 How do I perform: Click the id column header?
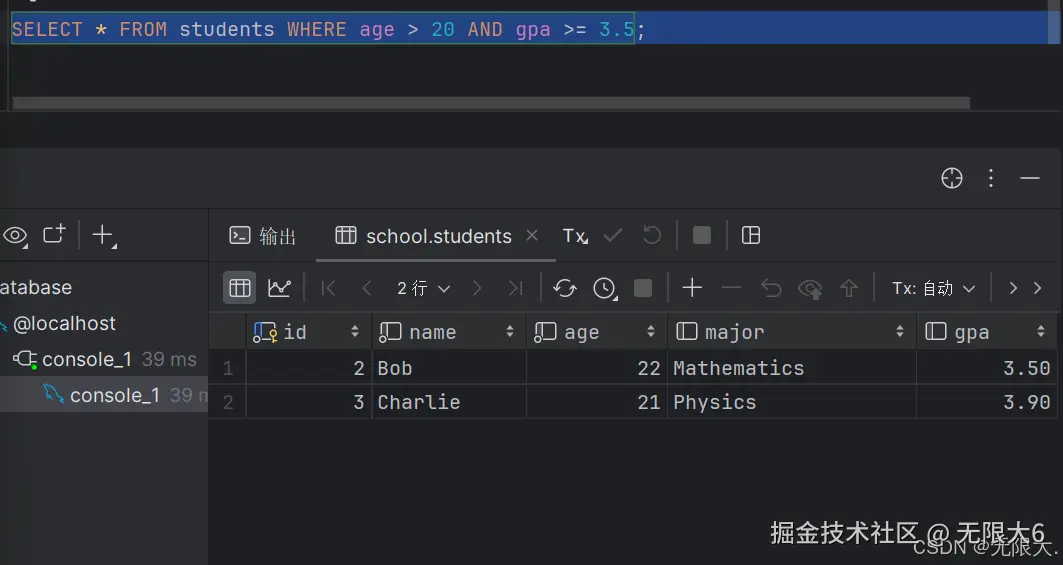308,332
